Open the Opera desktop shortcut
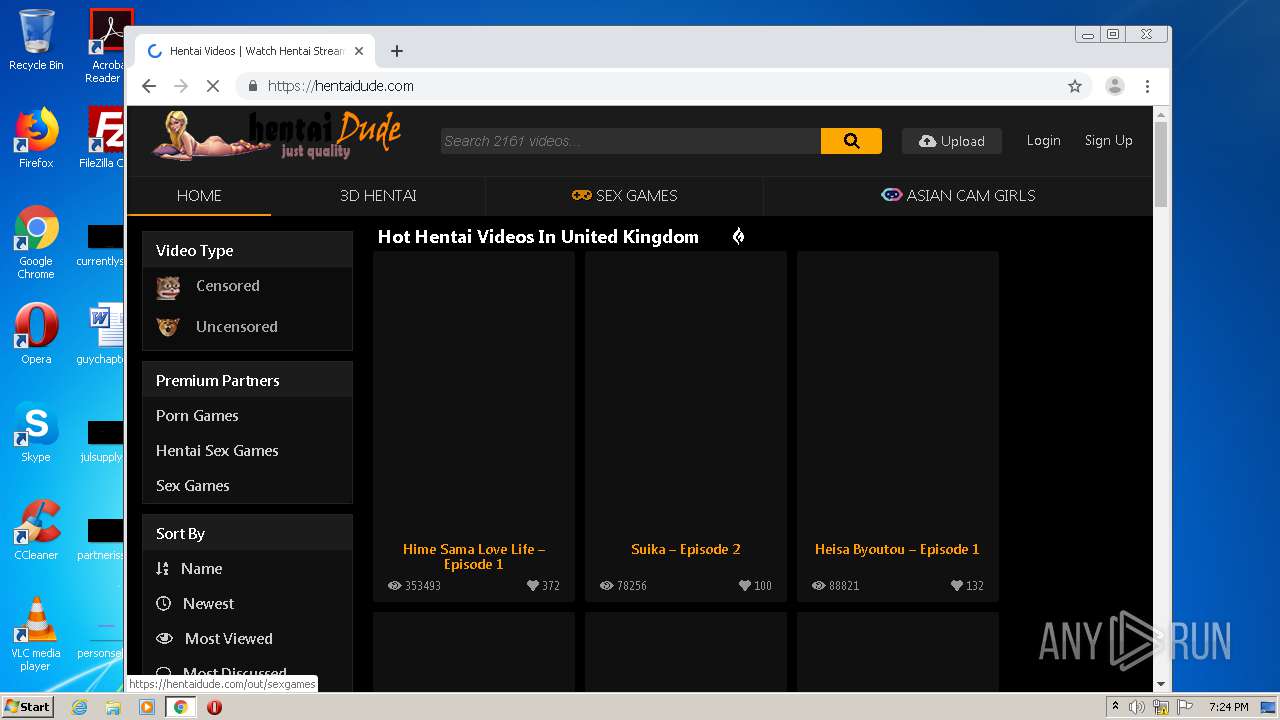1280x720 pixels. coord(36,334)
